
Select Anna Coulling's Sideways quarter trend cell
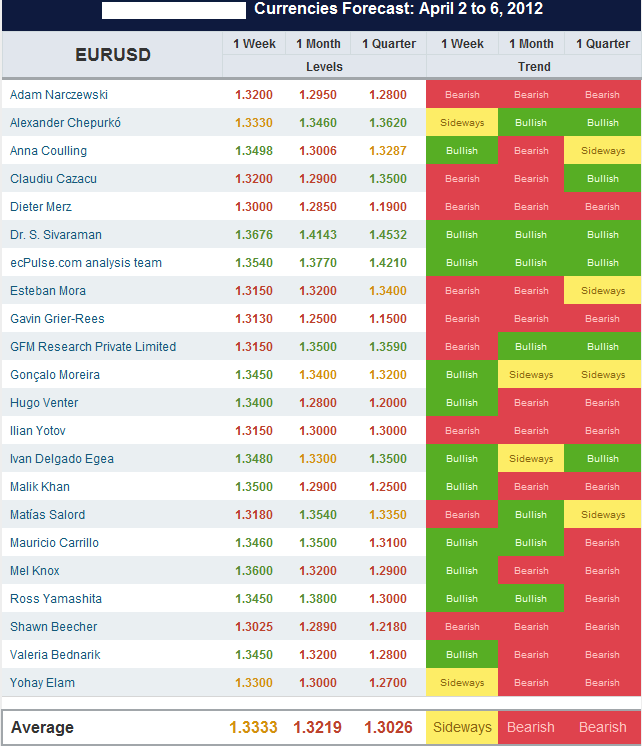[x=602, y=151]
